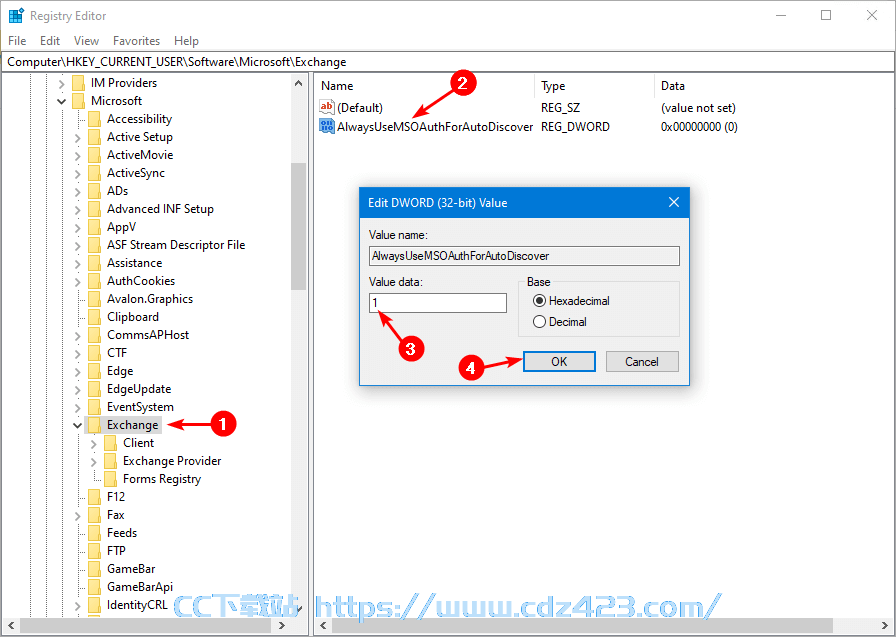Sort values by the Type column header

[x=594, y=86]
